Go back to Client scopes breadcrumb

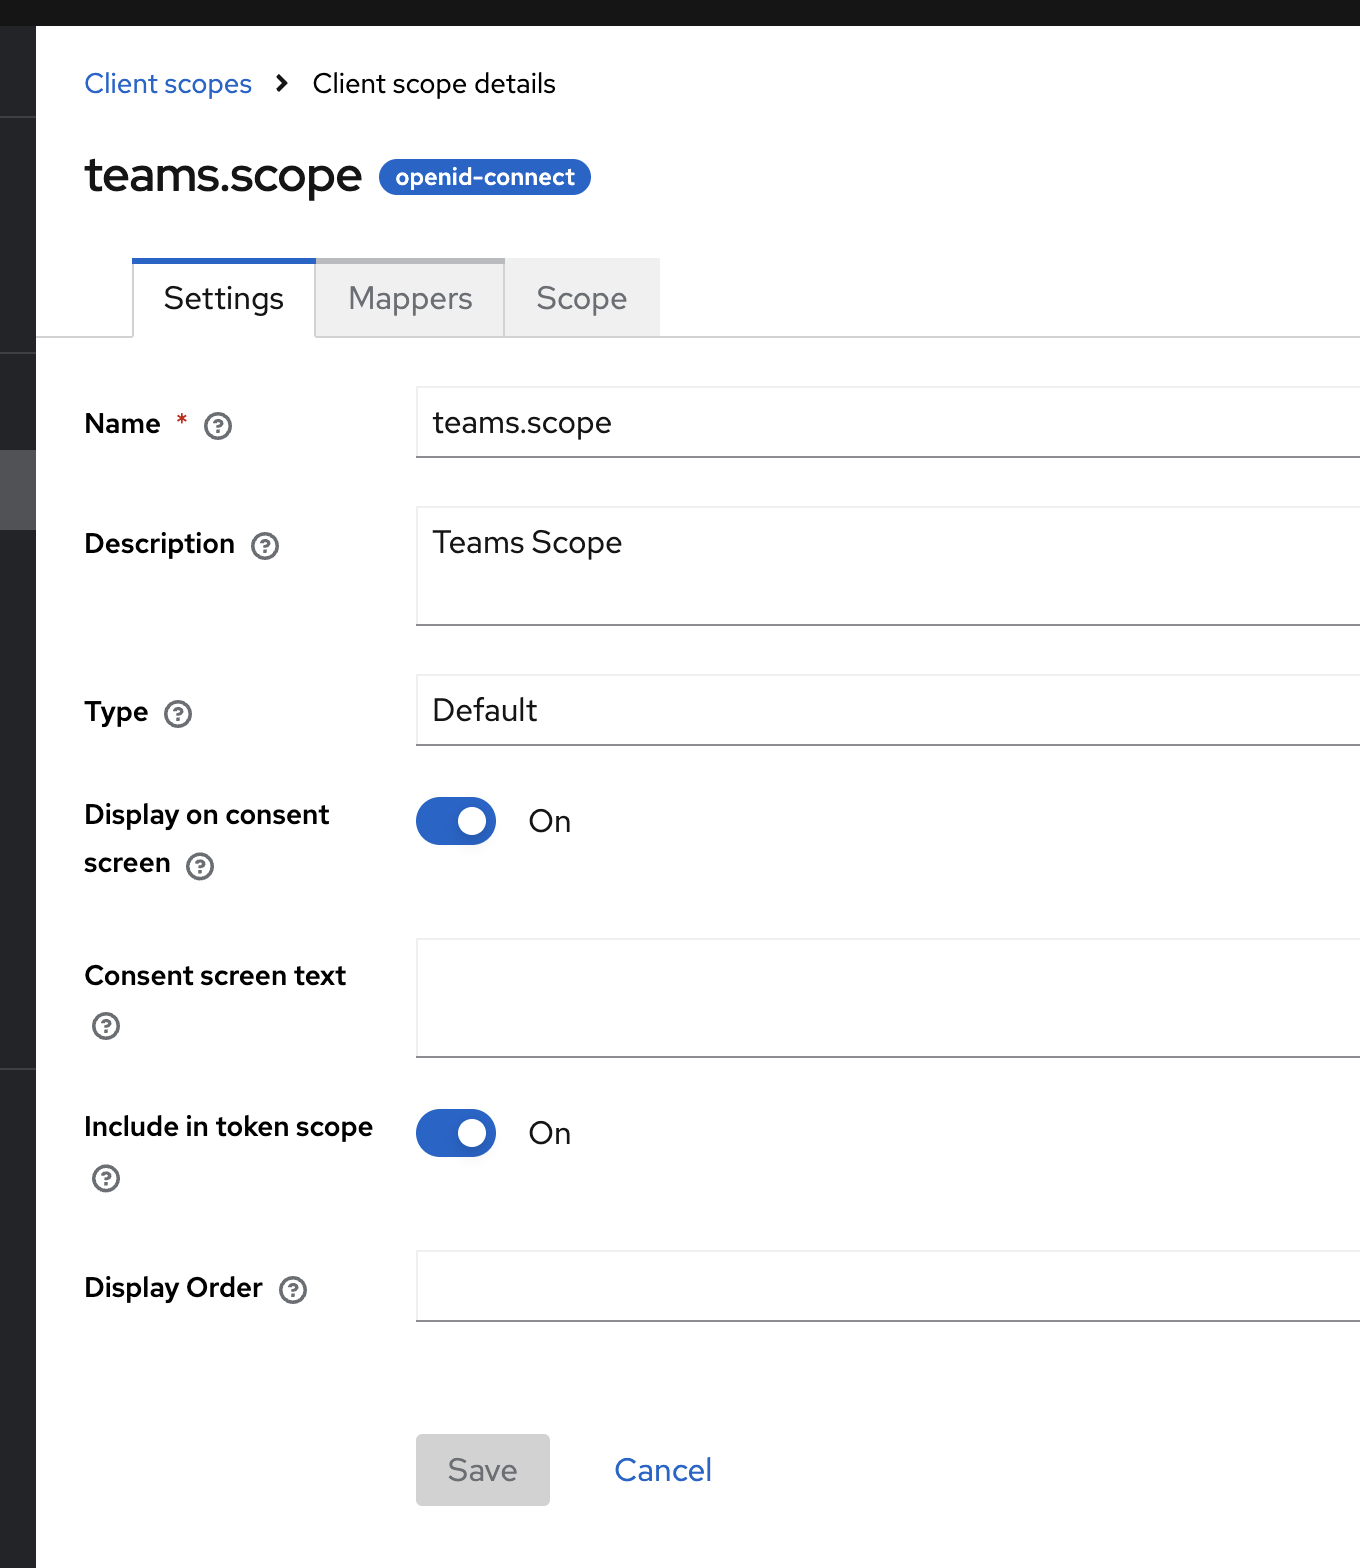click(168, 84)
